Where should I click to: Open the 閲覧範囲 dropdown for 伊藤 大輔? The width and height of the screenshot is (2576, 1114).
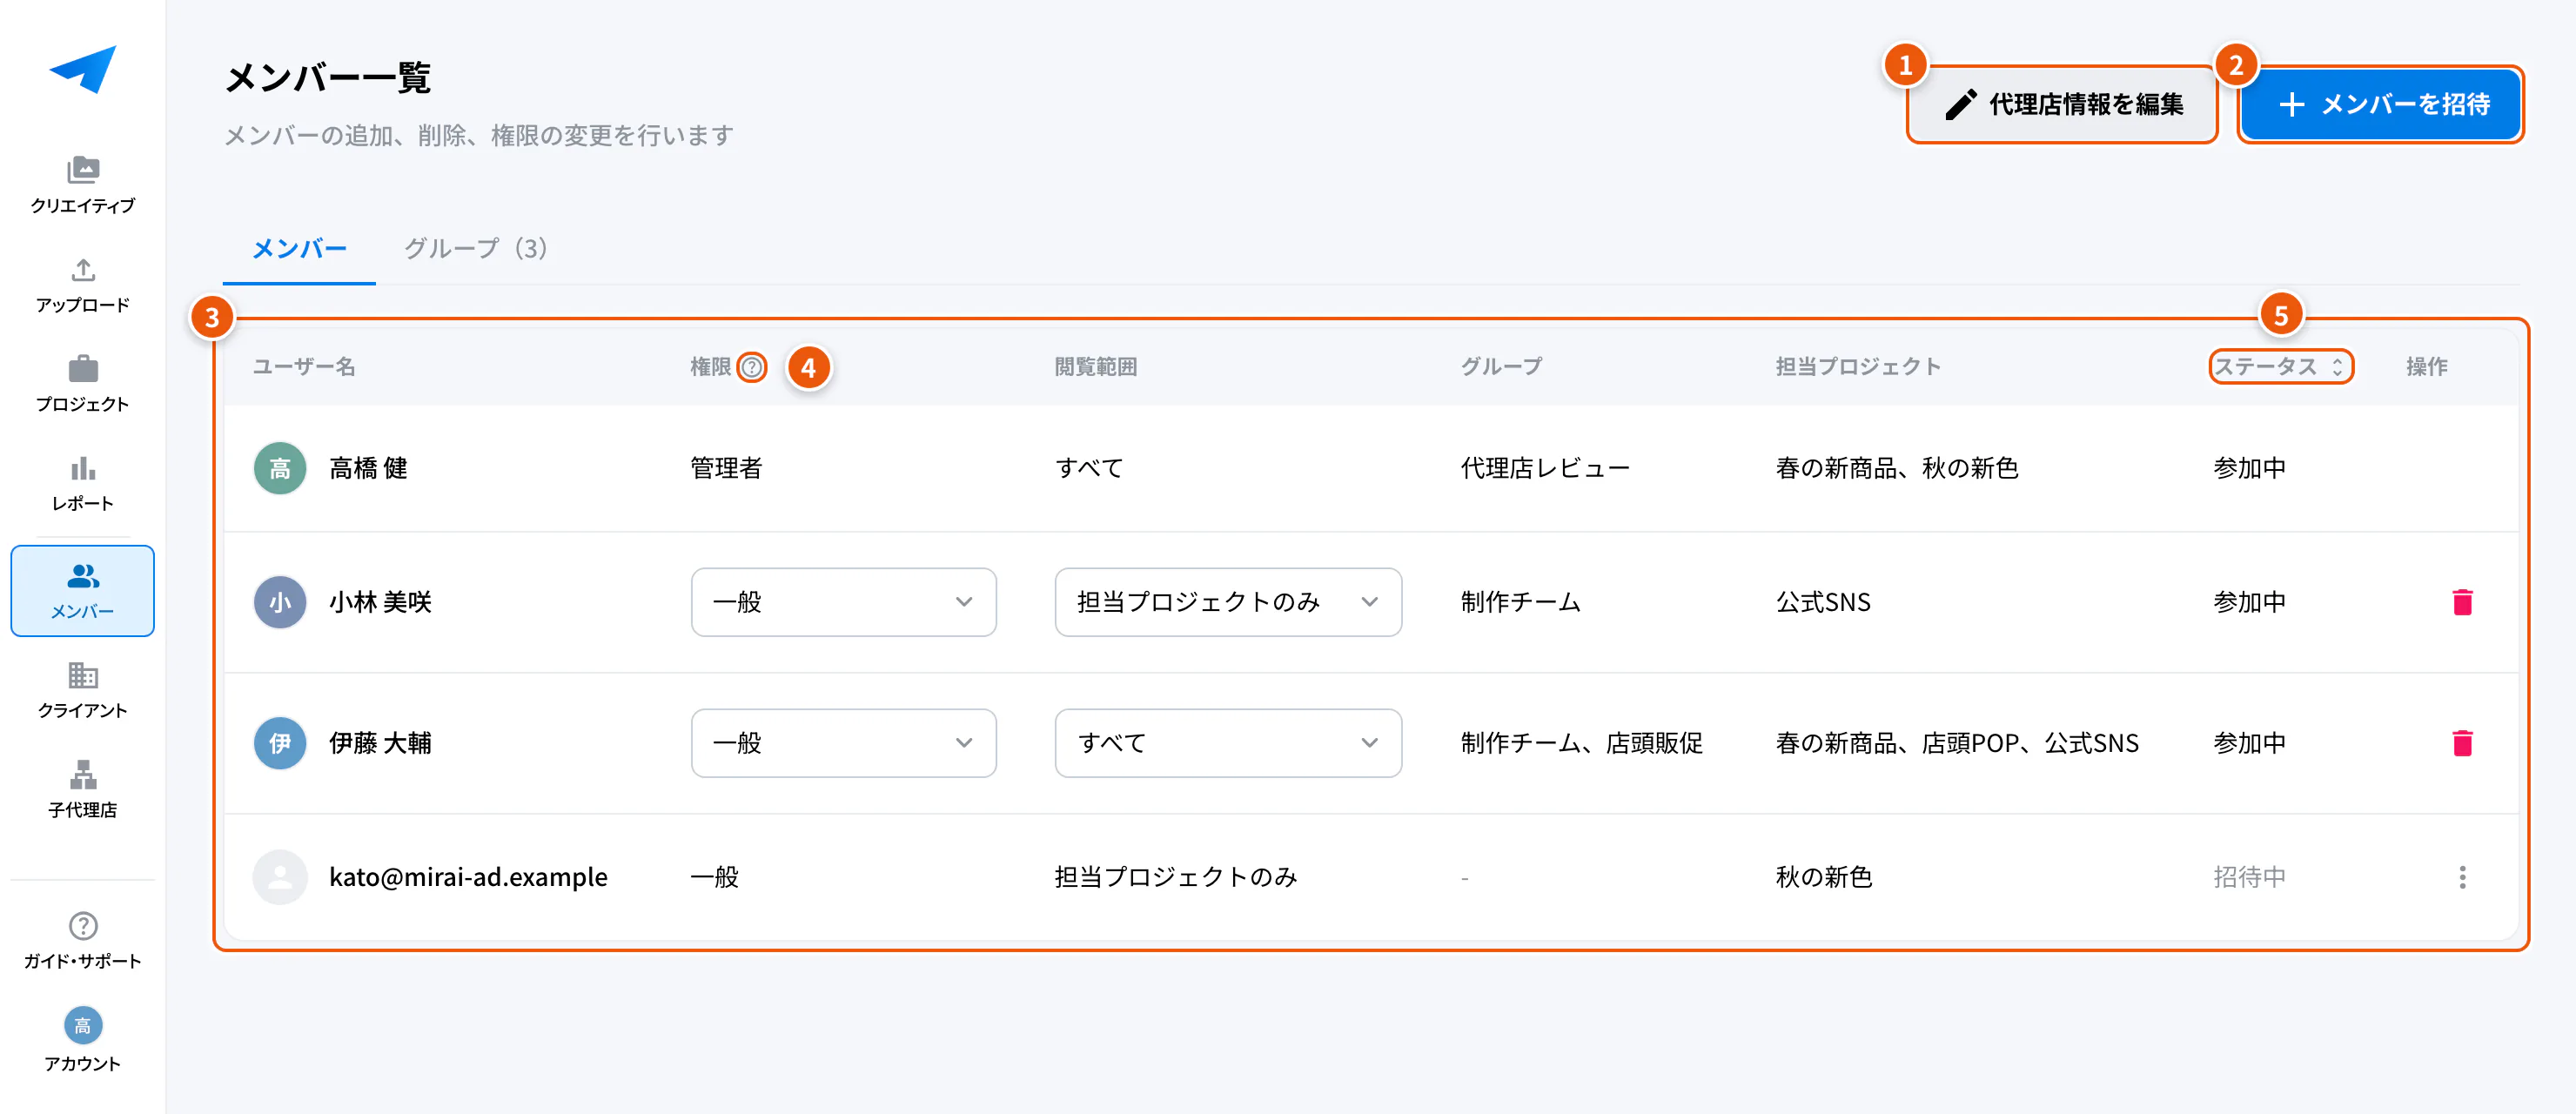point(1228,743)
